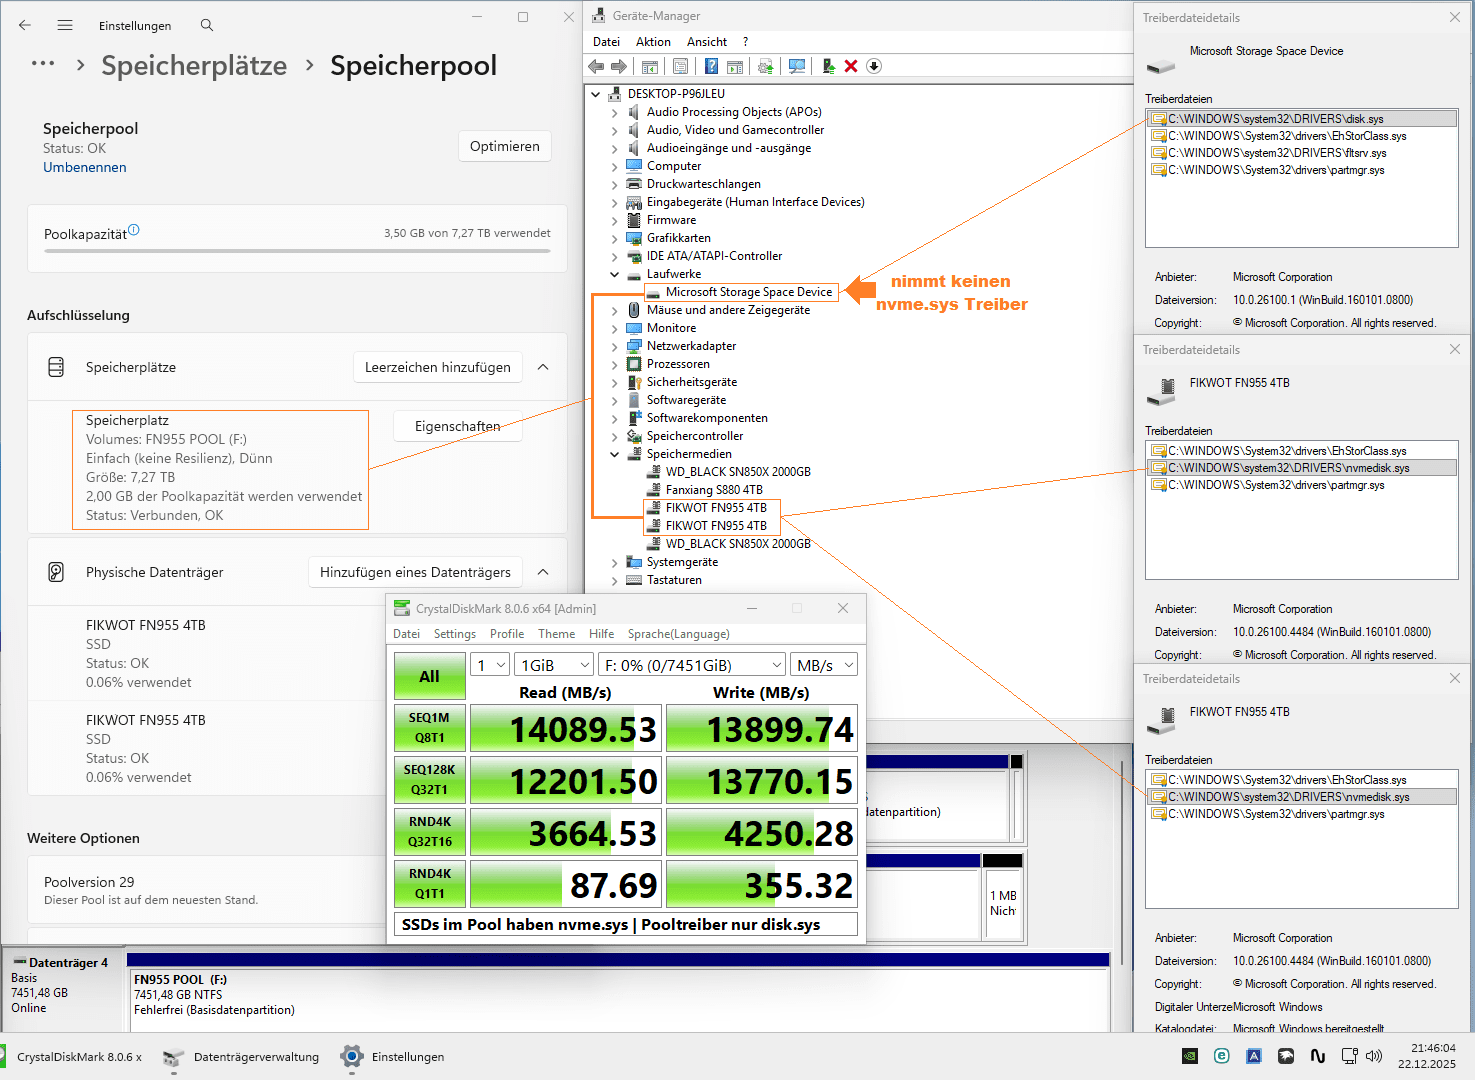The image size is (1475, 1080).
Task: Toggle the action pane in Geräte-Manager toolbar
Action: tap(735, 66)
